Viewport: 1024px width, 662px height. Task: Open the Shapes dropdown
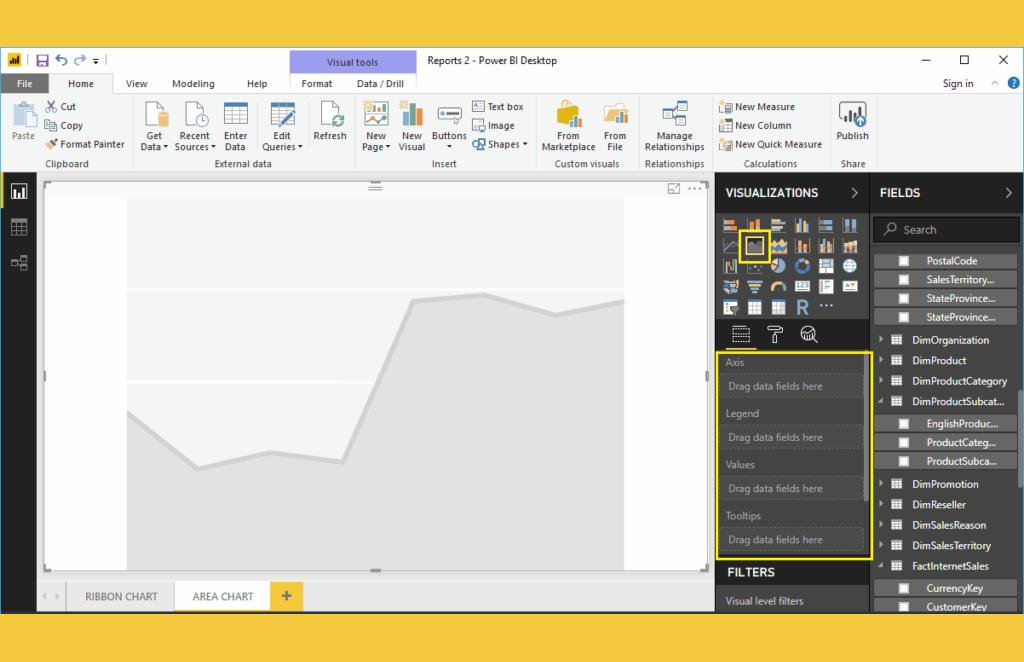pyautogui.click(x=500, y=144)
